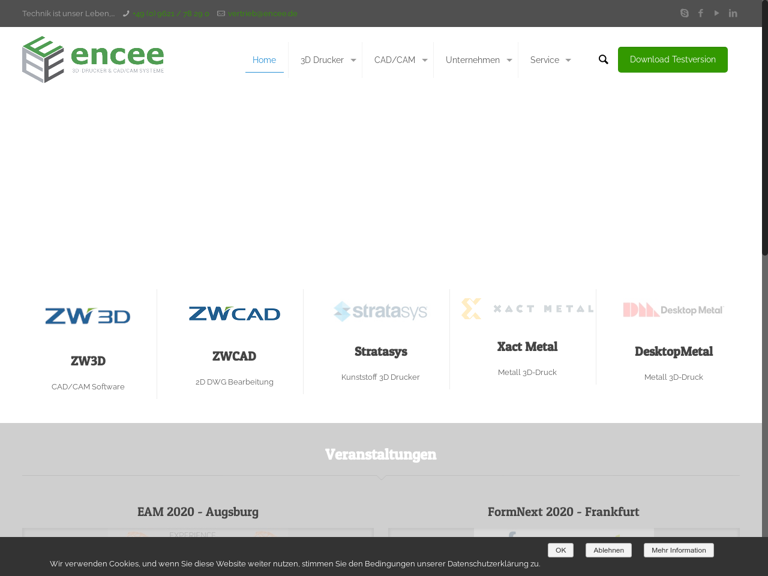The image size is (768, 576).
Task: Open the Unternehmen menu
Action: pos(472,60)
